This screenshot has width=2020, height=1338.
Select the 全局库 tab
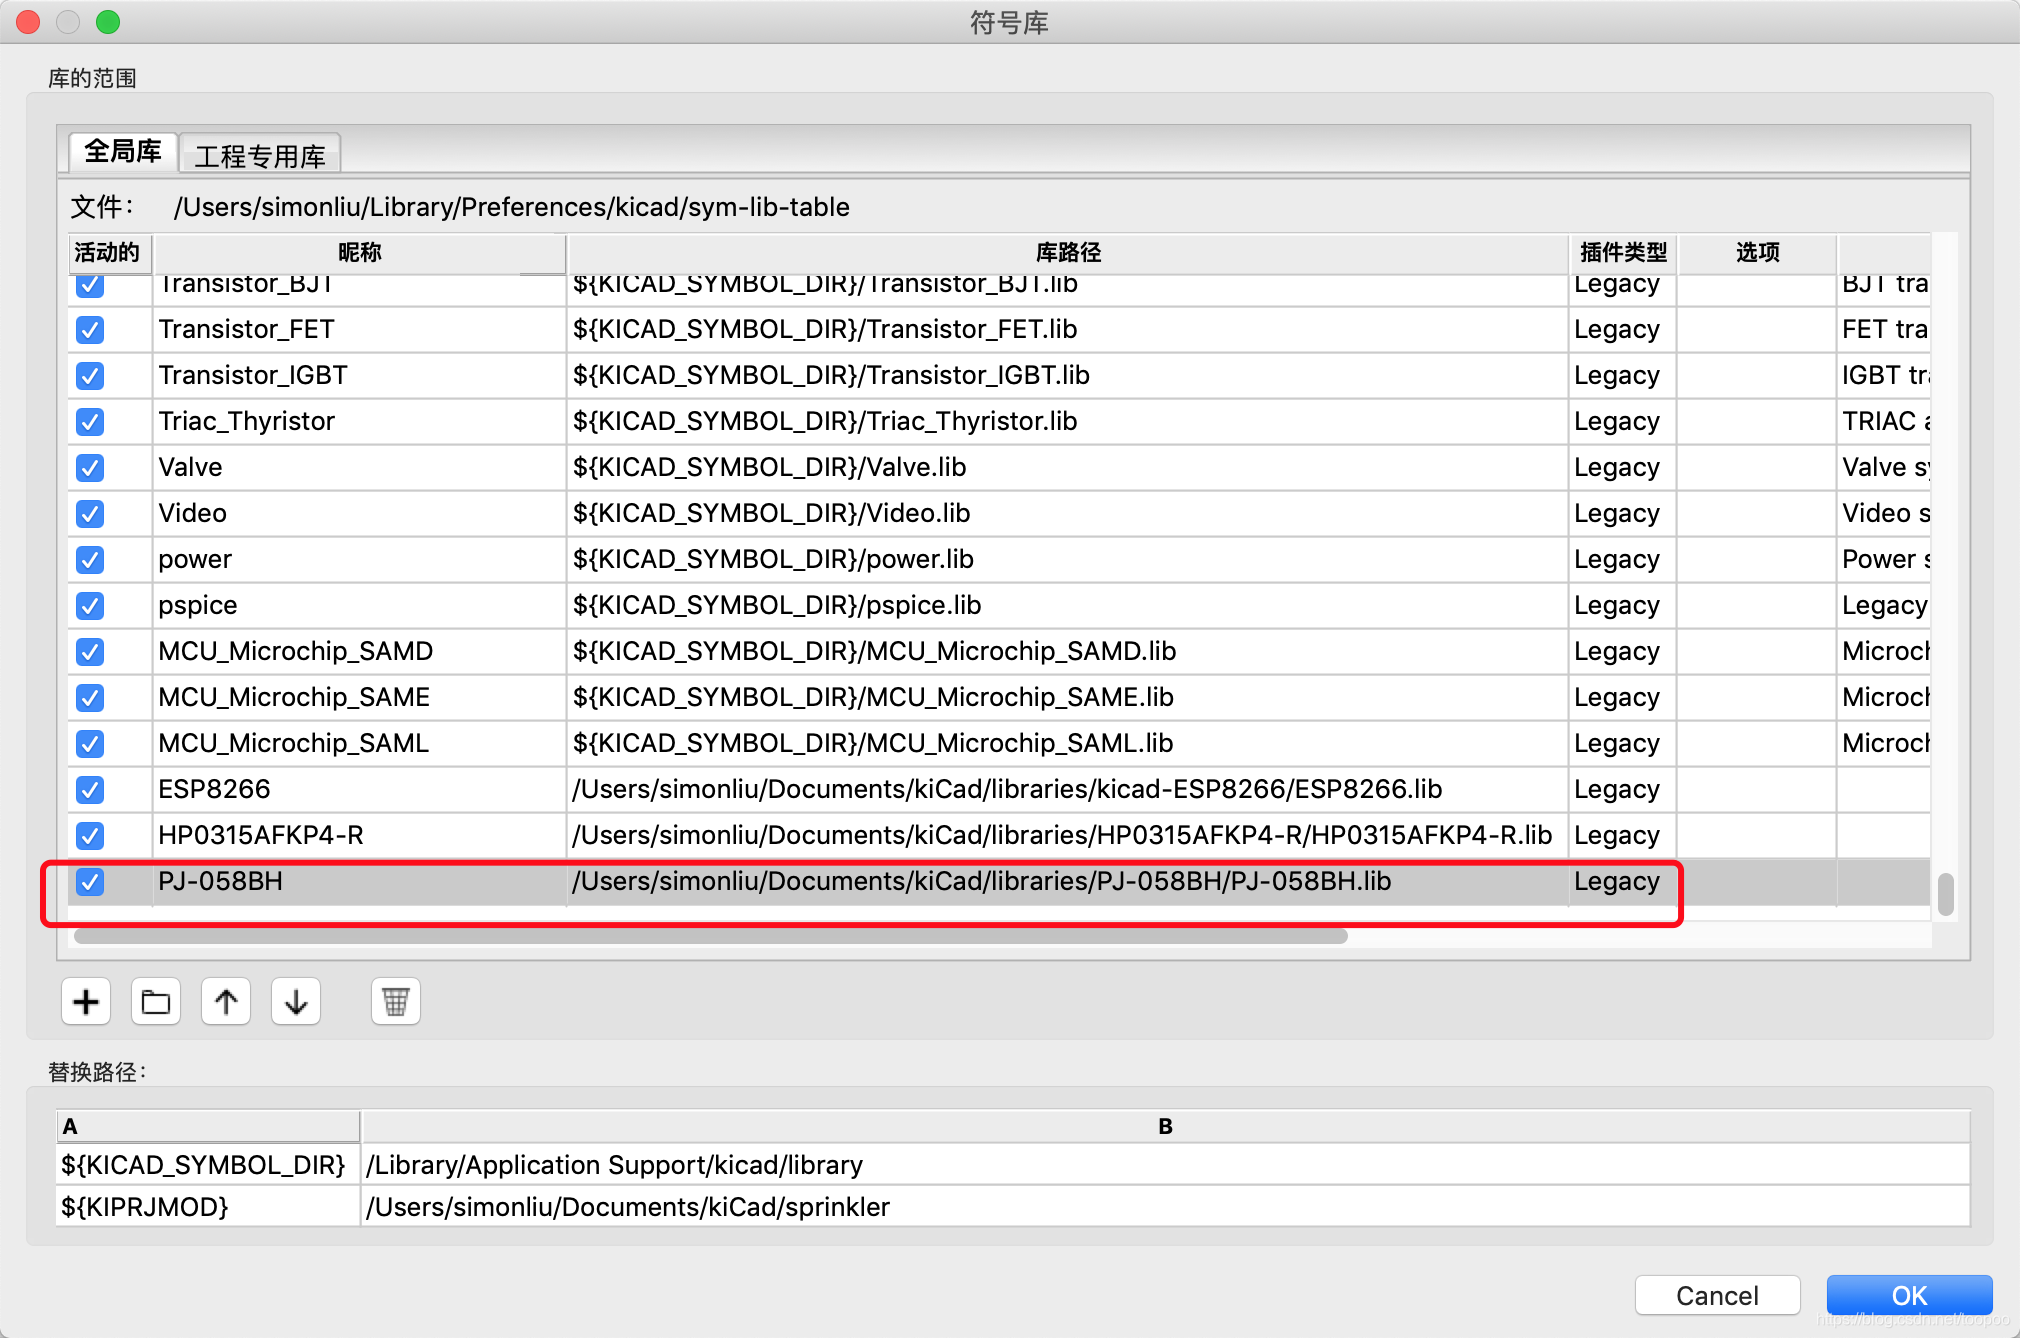[x=123, y=152]
